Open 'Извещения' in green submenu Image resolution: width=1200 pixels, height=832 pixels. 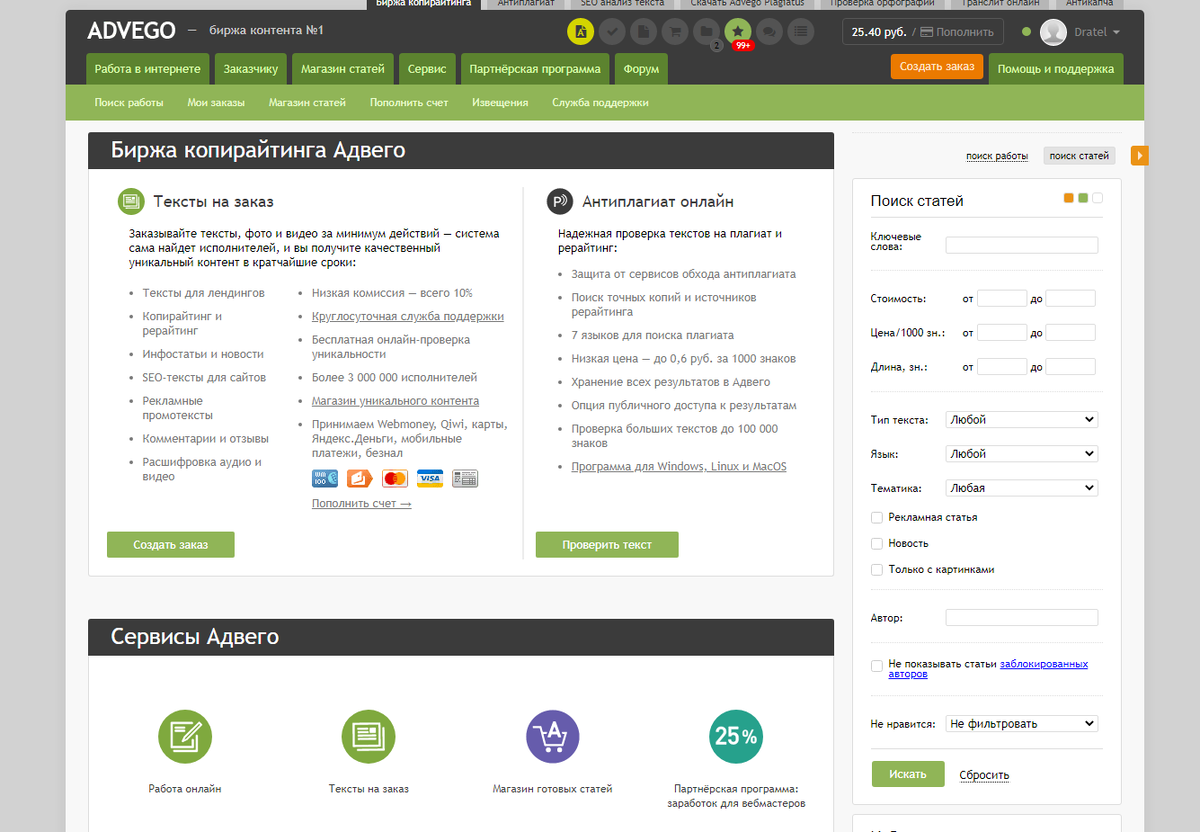pos(500,102)
